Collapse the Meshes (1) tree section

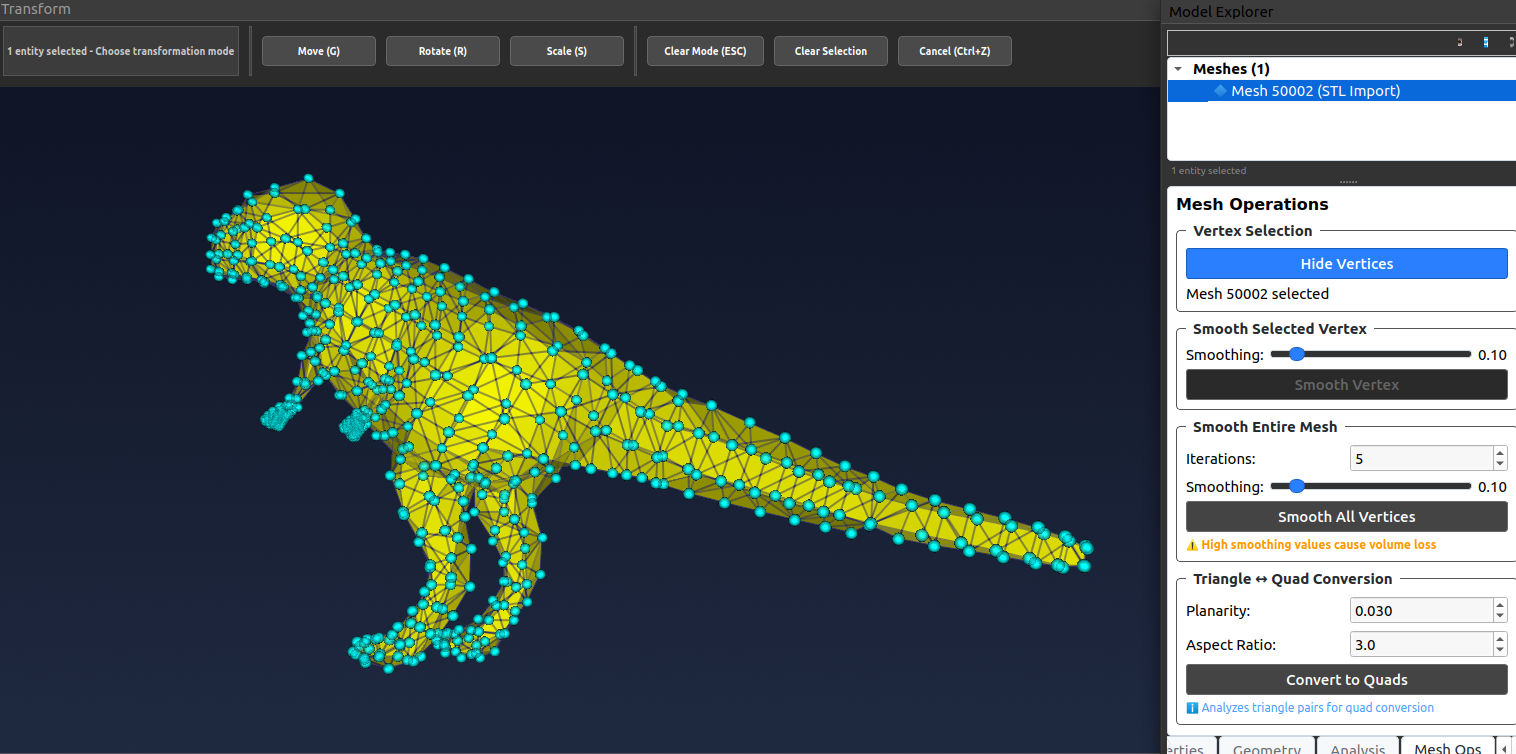(x=1177, y=68)
